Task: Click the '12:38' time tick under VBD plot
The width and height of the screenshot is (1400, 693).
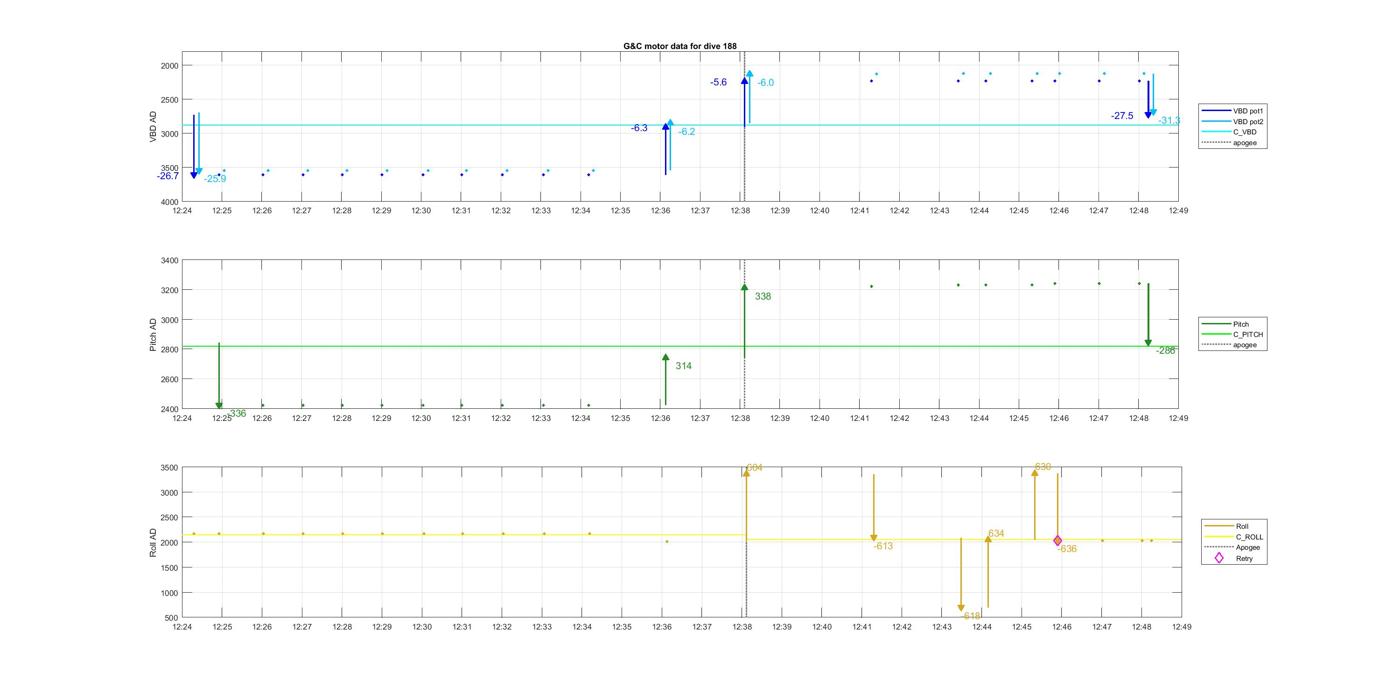Action: [x=740, y=211]
